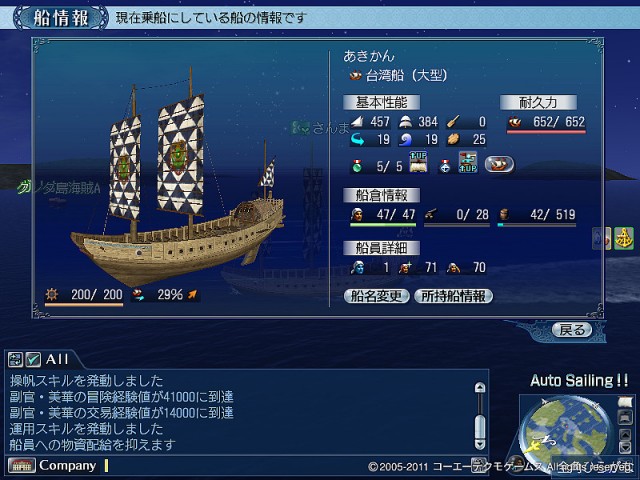Click the cannon count icon
This screenshot has height=480, width=640.
click(x=431, y=214)
